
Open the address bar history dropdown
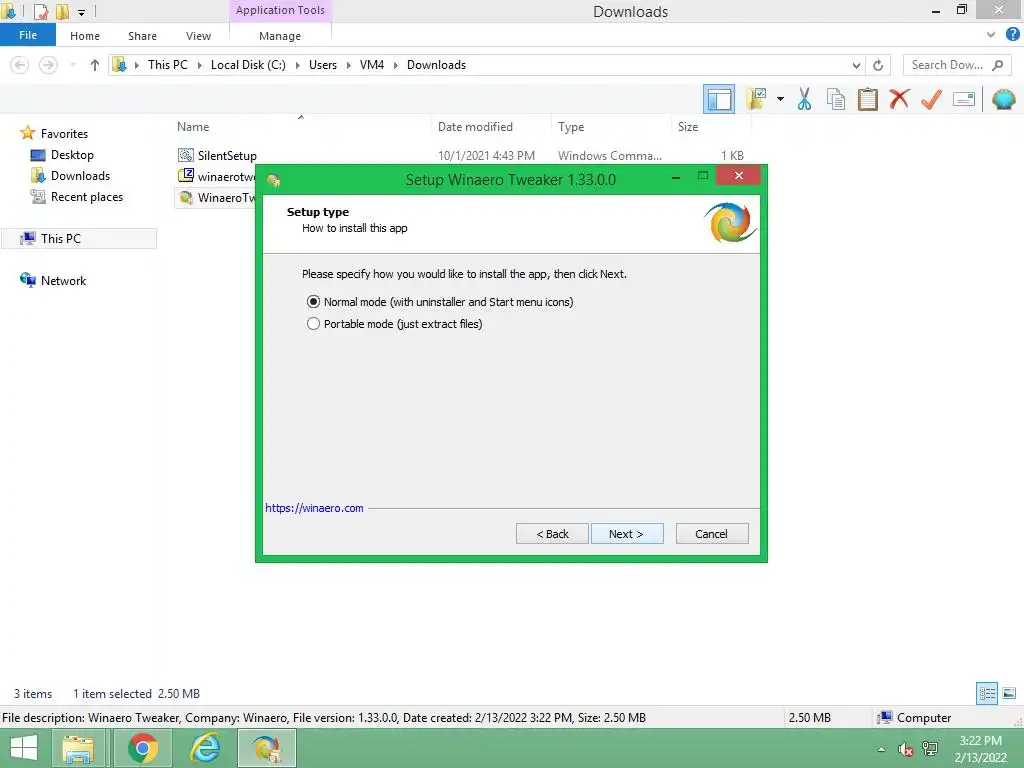(856, 65)
